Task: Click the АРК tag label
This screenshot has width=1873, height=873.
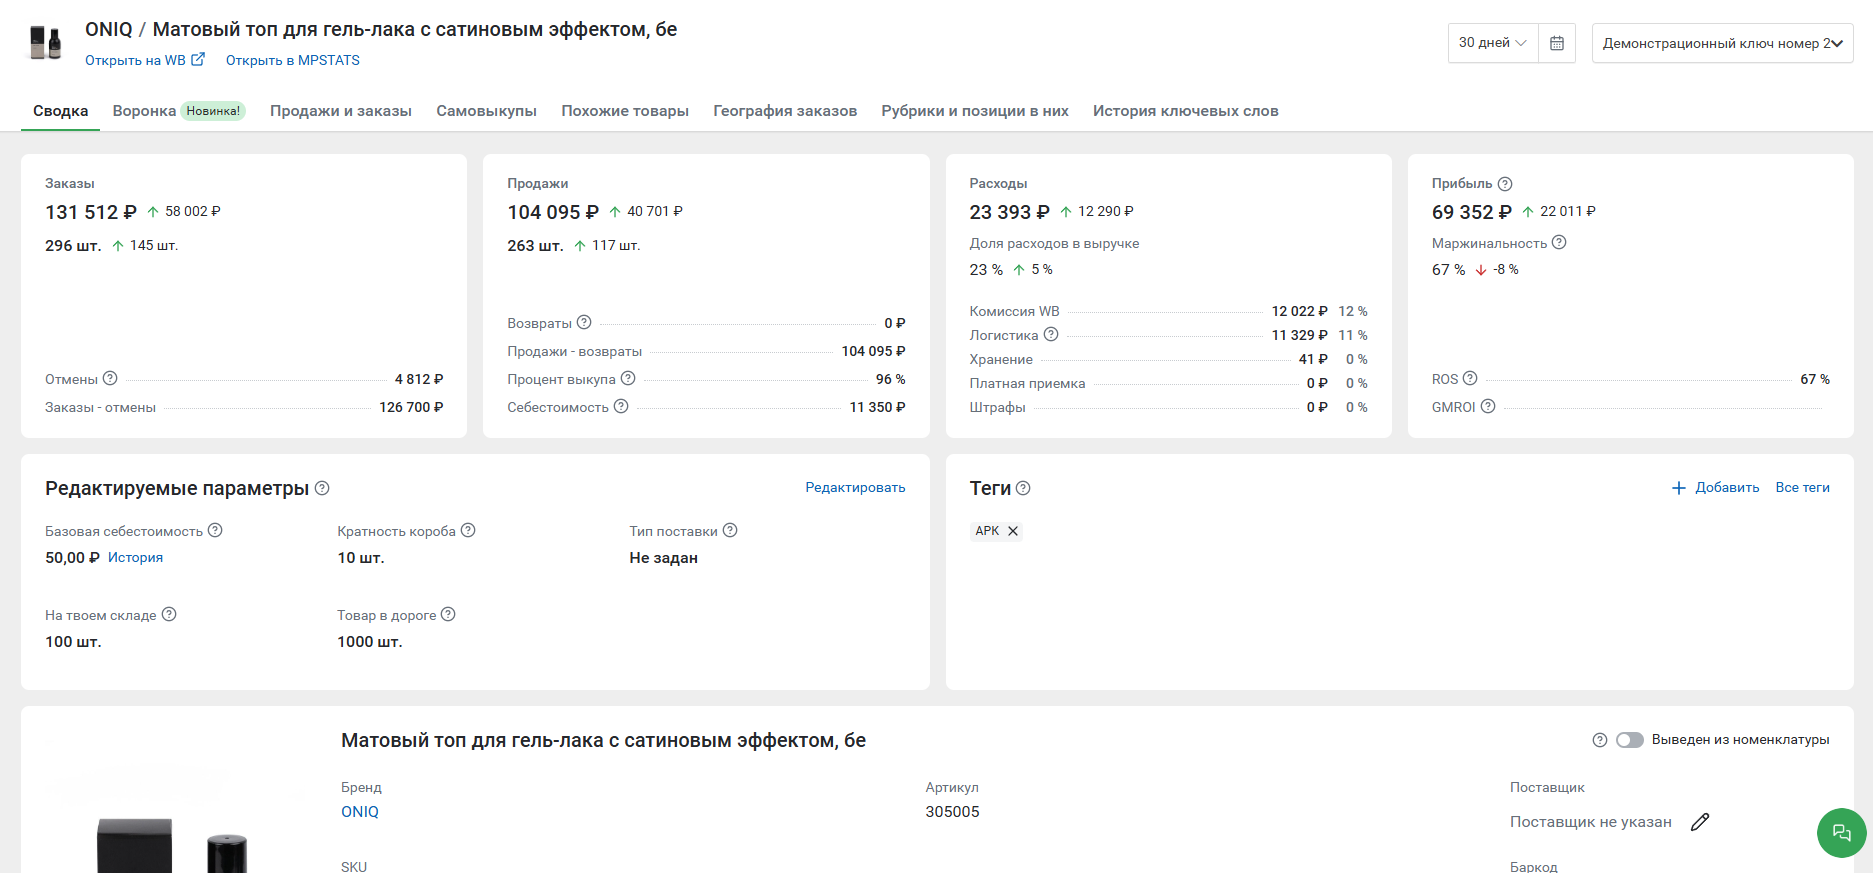Action: tap(987, 531)
